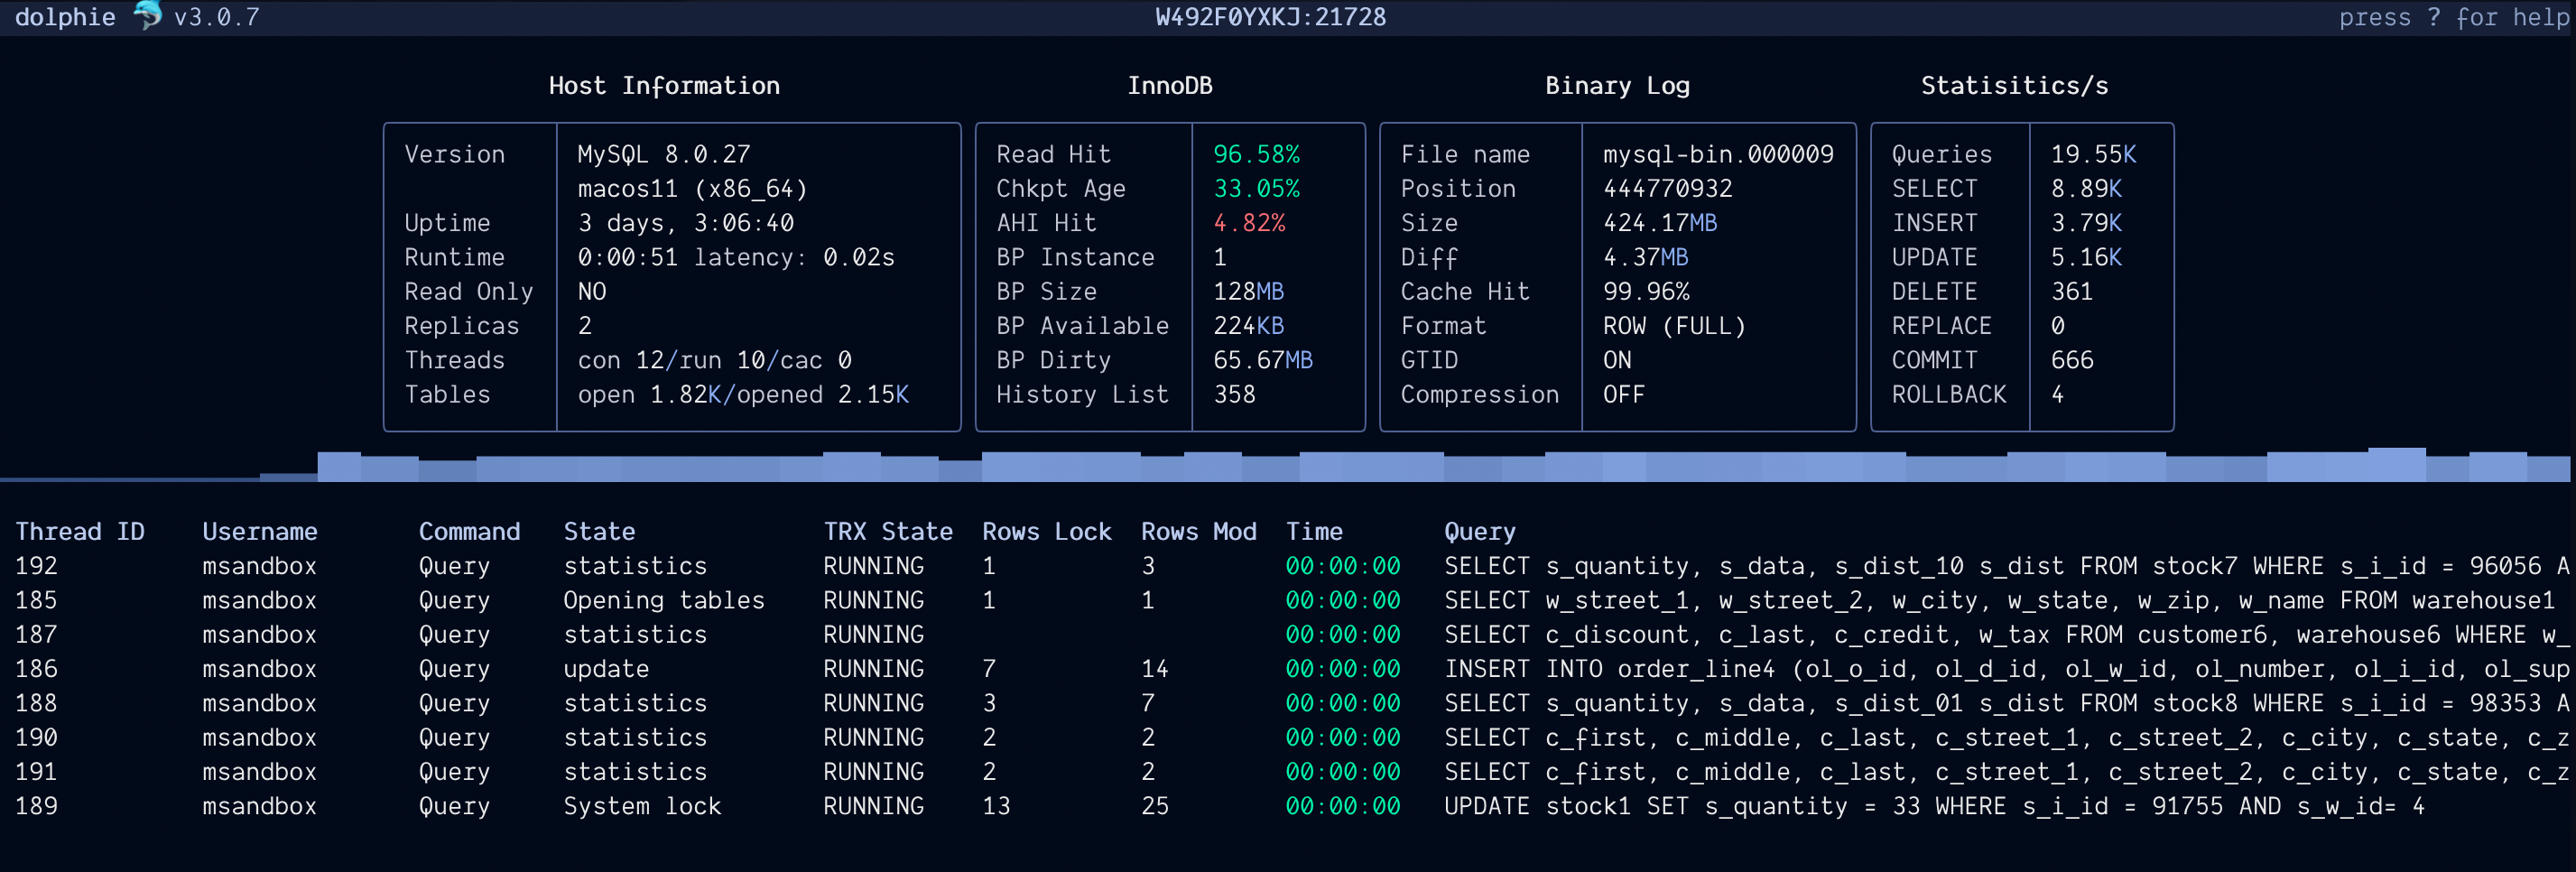Click the 'System lock' state cell

click(642, 806)
